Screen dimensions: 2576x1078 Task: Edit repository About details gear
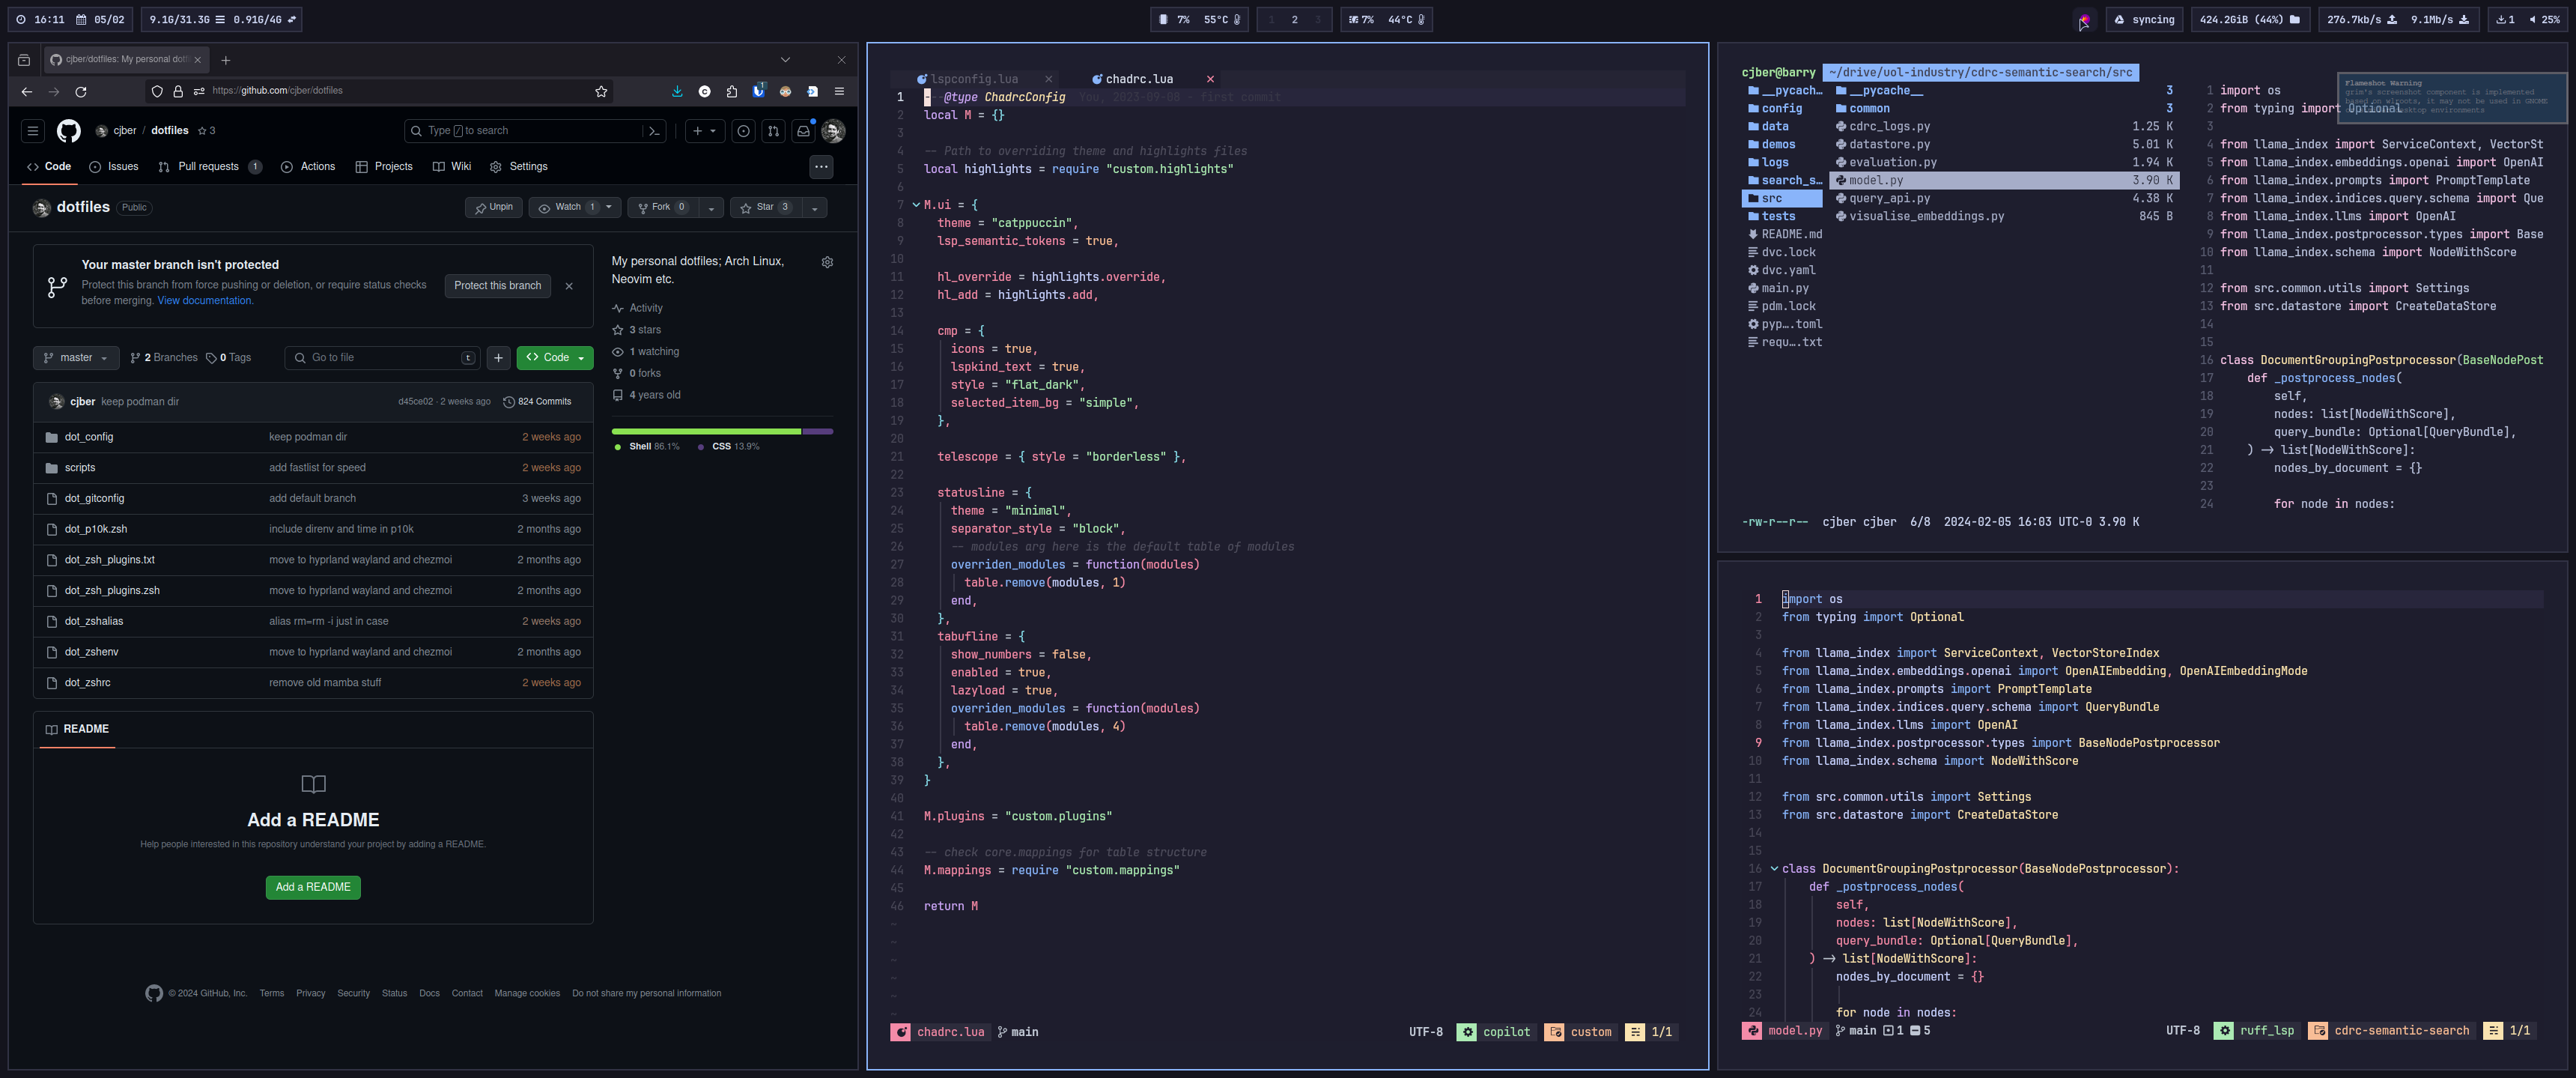827,262
